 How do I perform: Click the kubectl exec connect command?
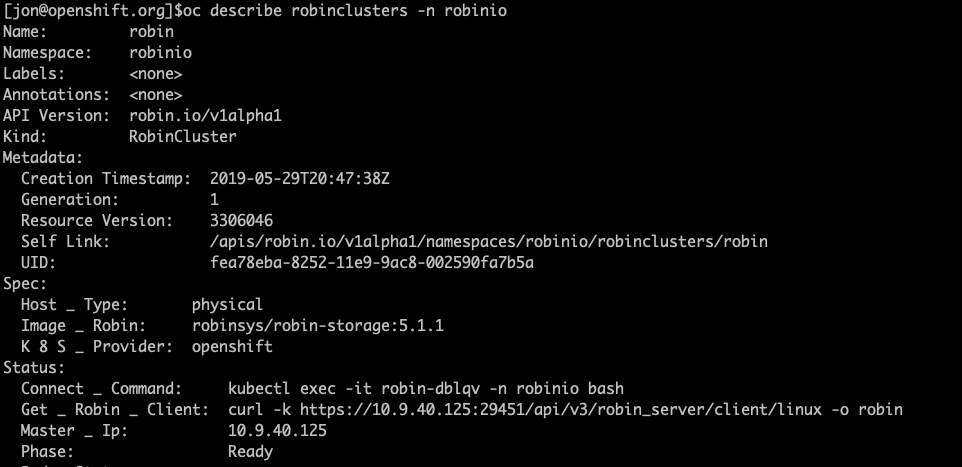[426, 388]
